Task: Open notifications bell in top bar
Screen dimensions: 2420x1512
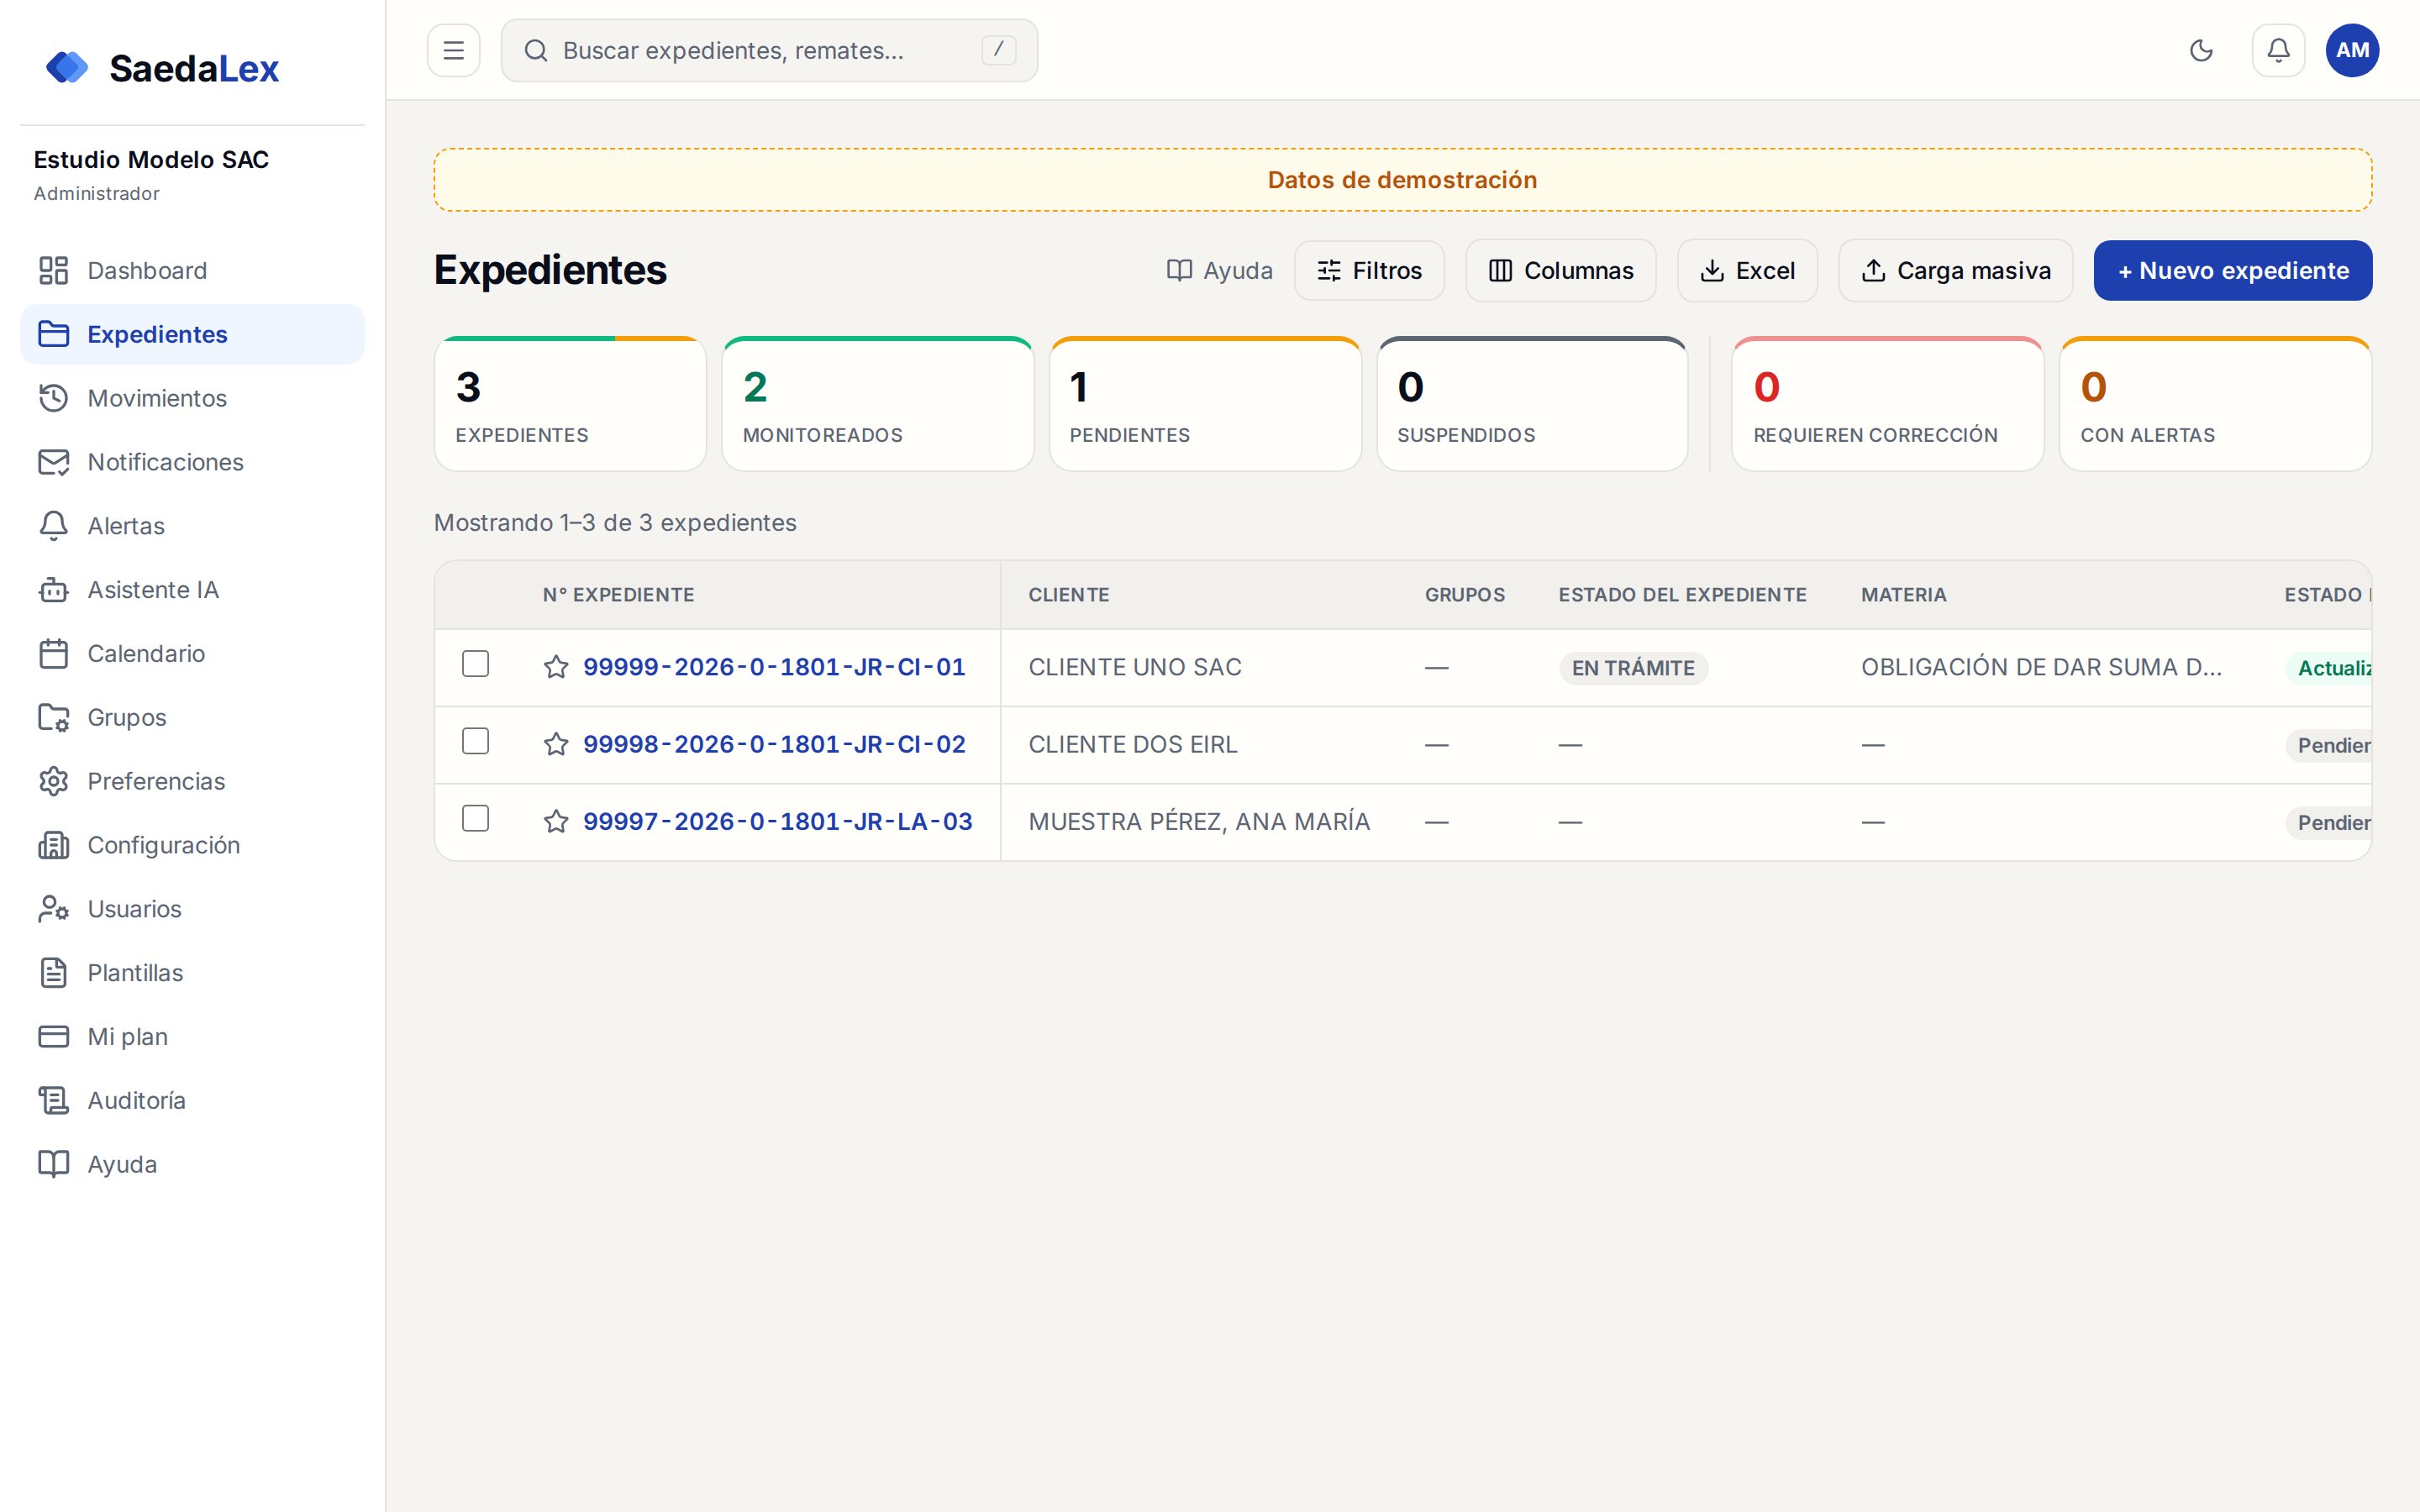Action: coord(2278,50)
